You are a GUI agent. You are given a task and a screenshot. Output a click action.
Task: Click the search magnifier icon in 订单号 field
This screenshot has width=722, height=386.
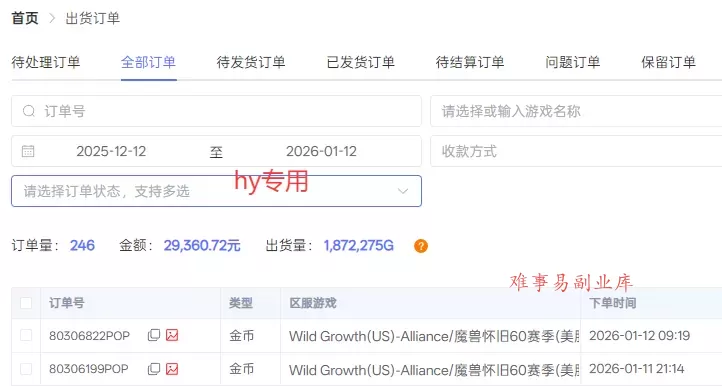(29, 111)
